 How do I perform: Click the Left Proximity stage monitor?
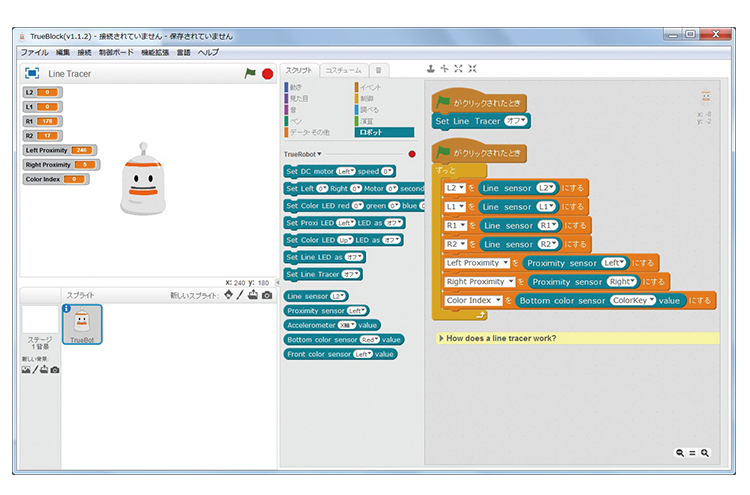59,150
